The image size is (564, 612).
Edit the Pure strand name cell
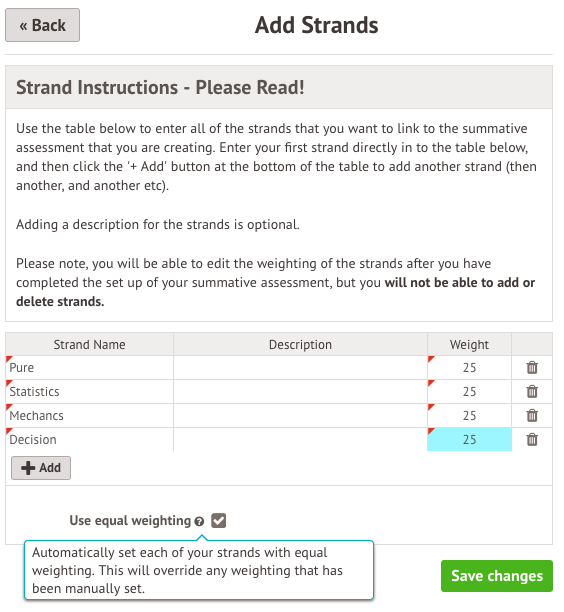click(x=89, y=367)
